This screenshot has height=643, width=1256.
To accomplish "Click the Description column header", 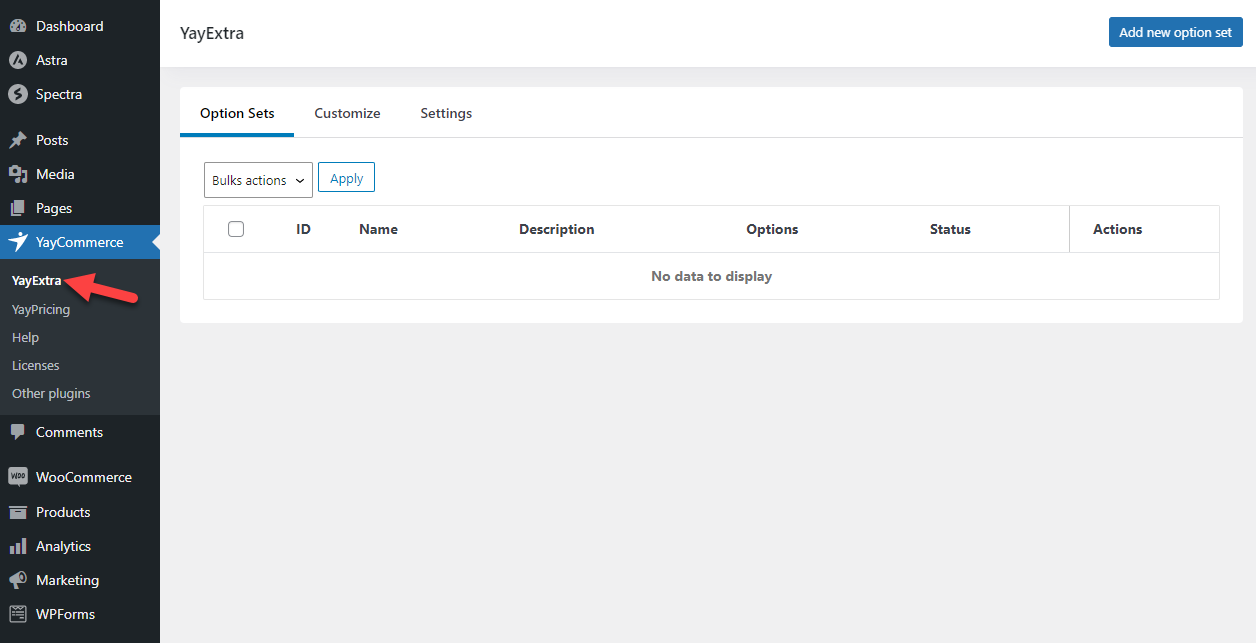I will point(556,229).
